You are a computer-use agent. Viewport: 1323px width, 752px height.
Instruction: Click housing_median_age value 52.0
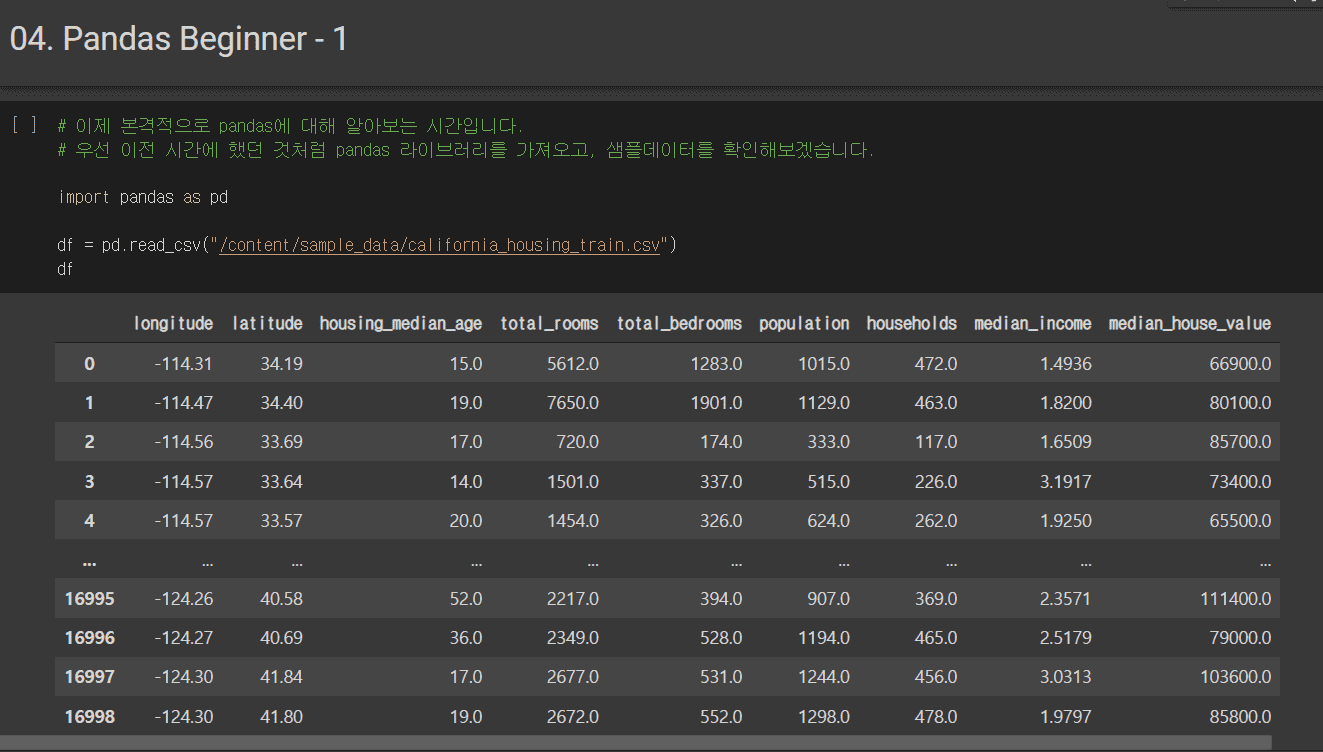[x=466, y=599]
